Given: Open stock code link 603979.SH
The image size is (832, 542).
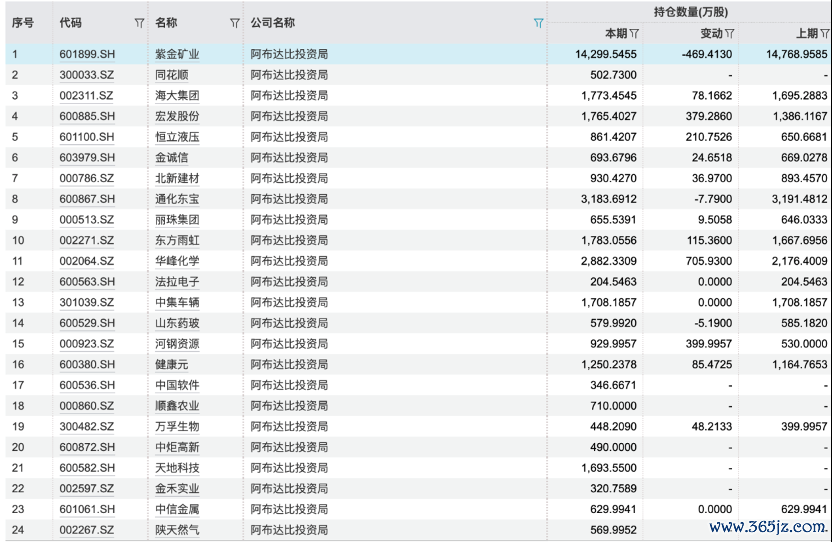Looking at the screenshot, I should [x=87, y=158].
